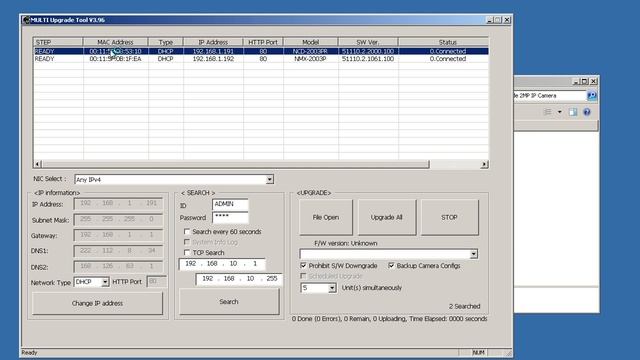Click the device list scrollbar right arrow
The height and width of the screenshot is (360, 640).
(x=484, y=164)
